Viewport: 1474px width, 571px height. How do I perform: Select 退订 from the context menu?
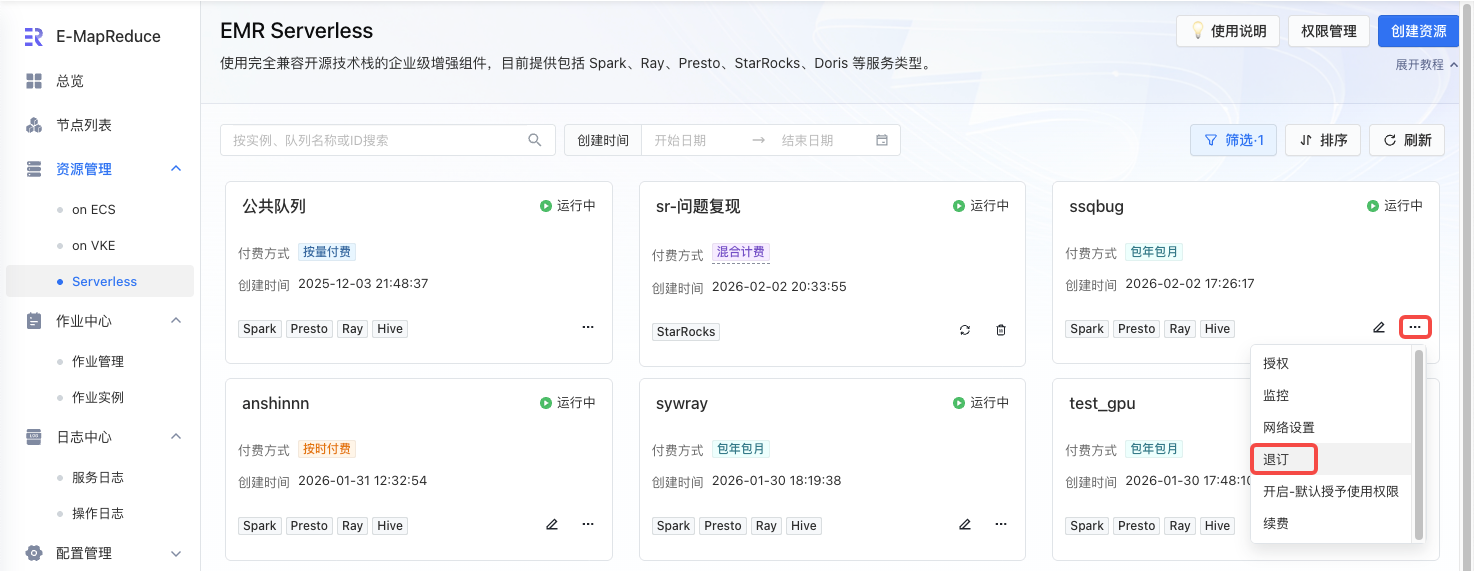tap(1277, 459)
